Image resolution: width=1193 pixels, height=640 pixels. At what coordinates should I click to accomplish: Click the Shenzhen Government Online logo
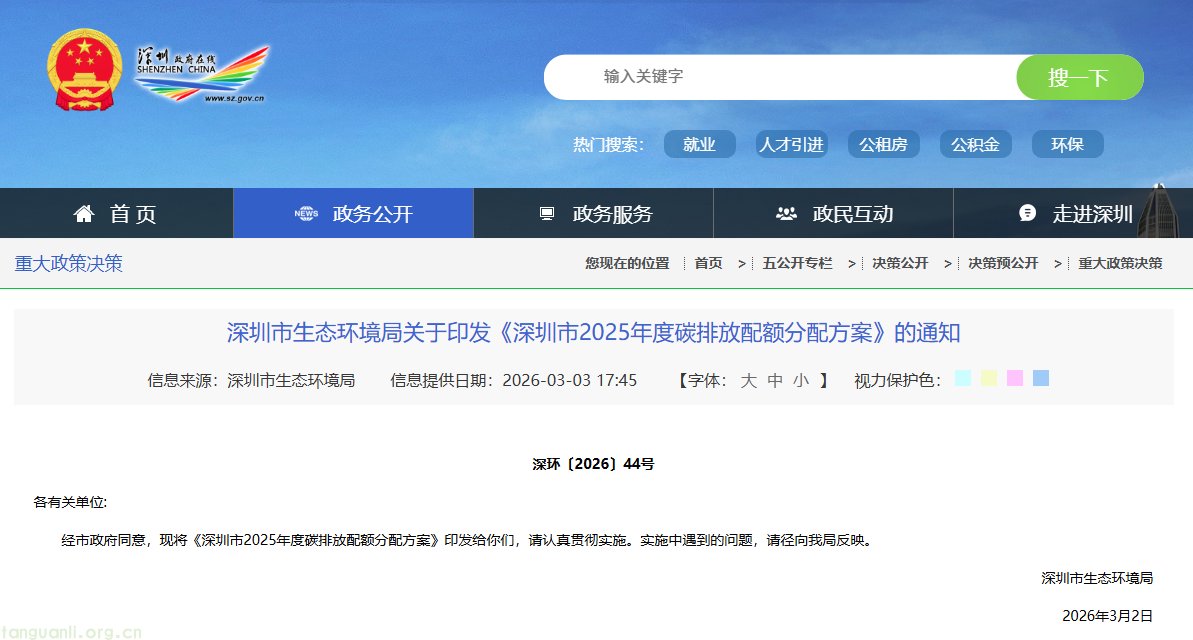point(202,73)
